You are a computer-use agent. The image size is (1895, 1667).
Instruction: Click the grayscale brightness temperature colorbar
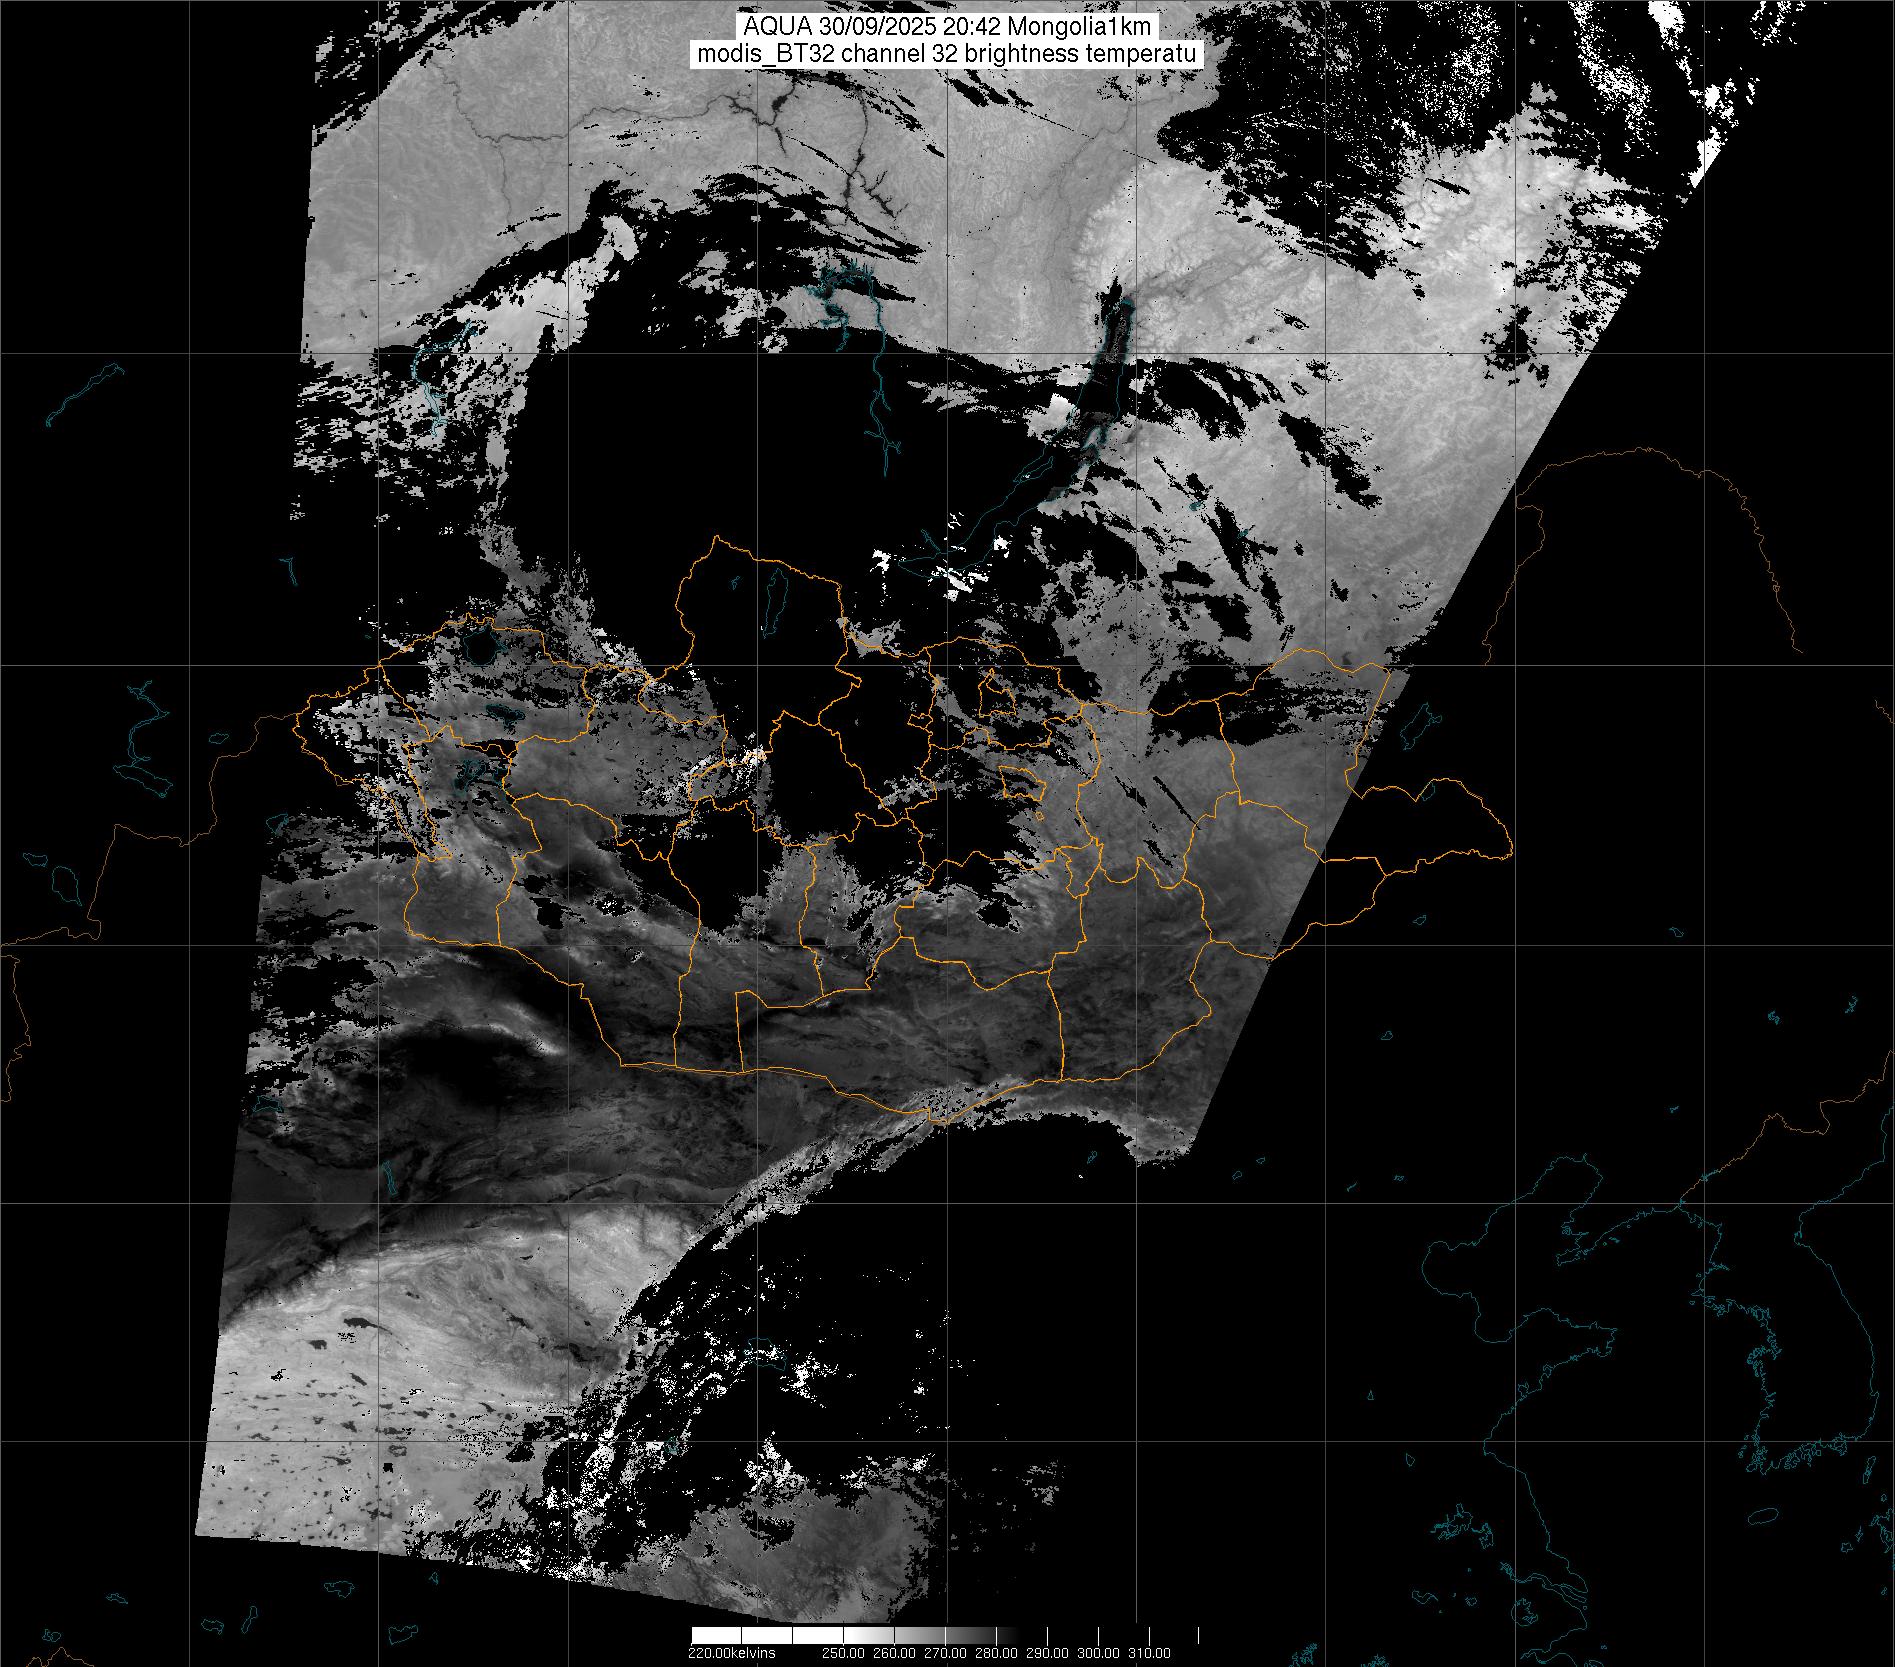pos(945,1635)
